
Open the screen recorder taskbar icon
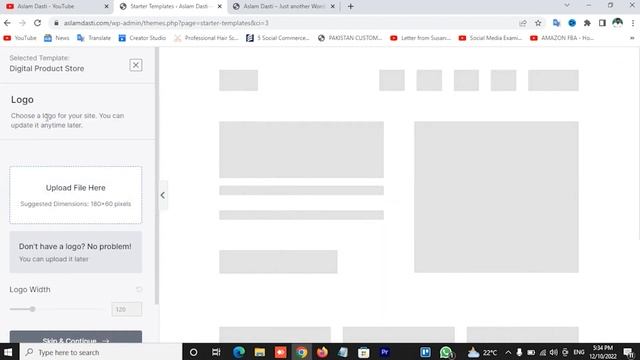coord(280,352)
